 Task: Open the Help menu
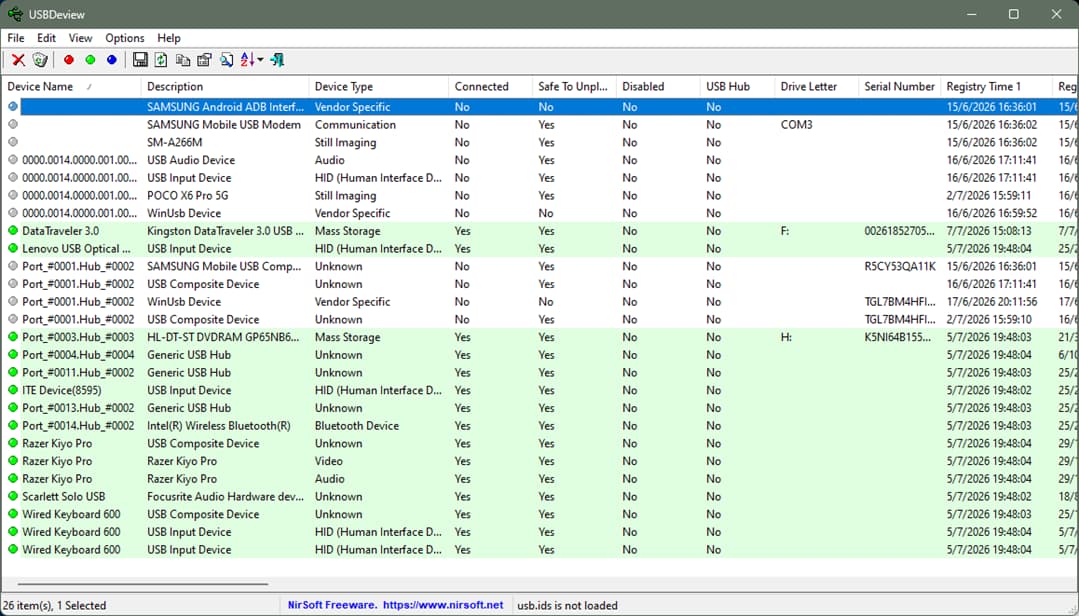(x=169, y=38)
